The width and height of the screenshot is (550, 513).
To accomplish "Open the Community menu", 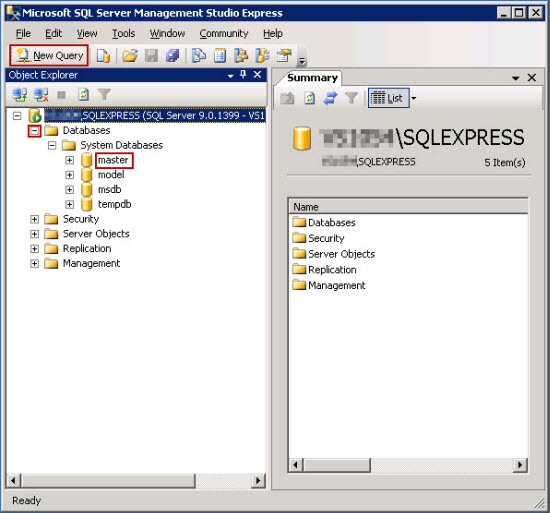I will point(224,34).
